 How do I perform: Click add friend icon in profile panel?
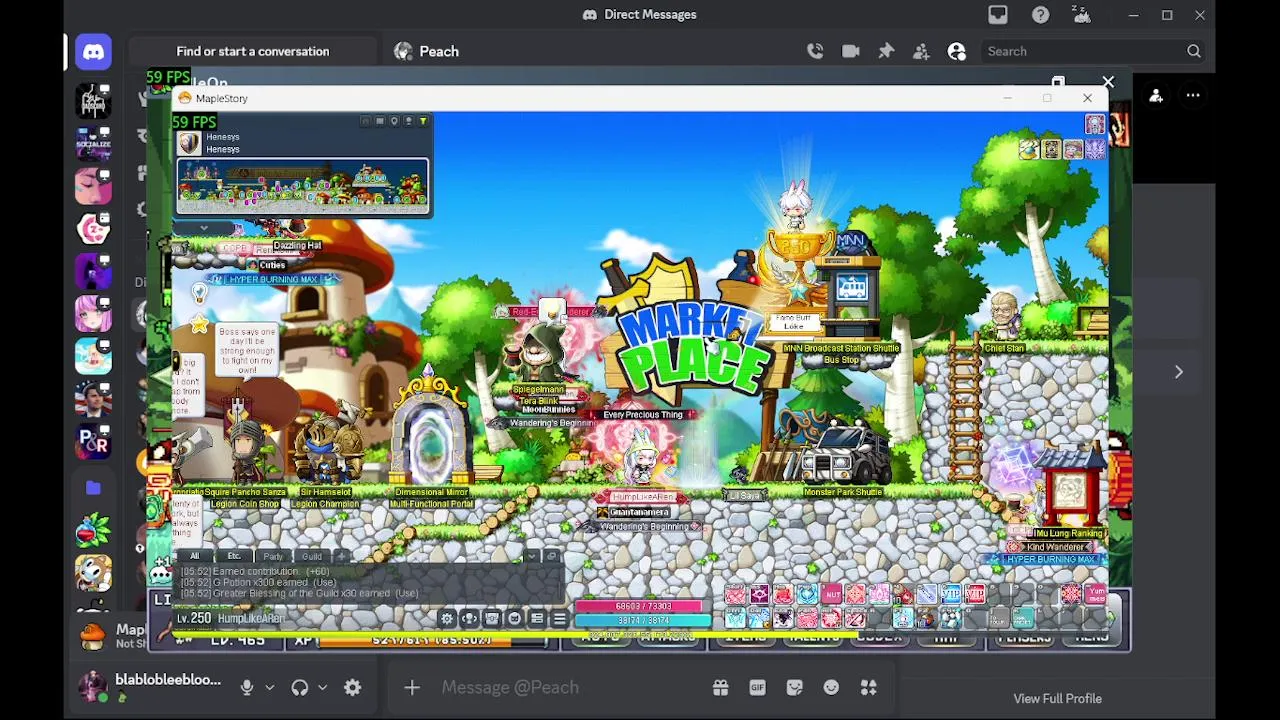1156,96
